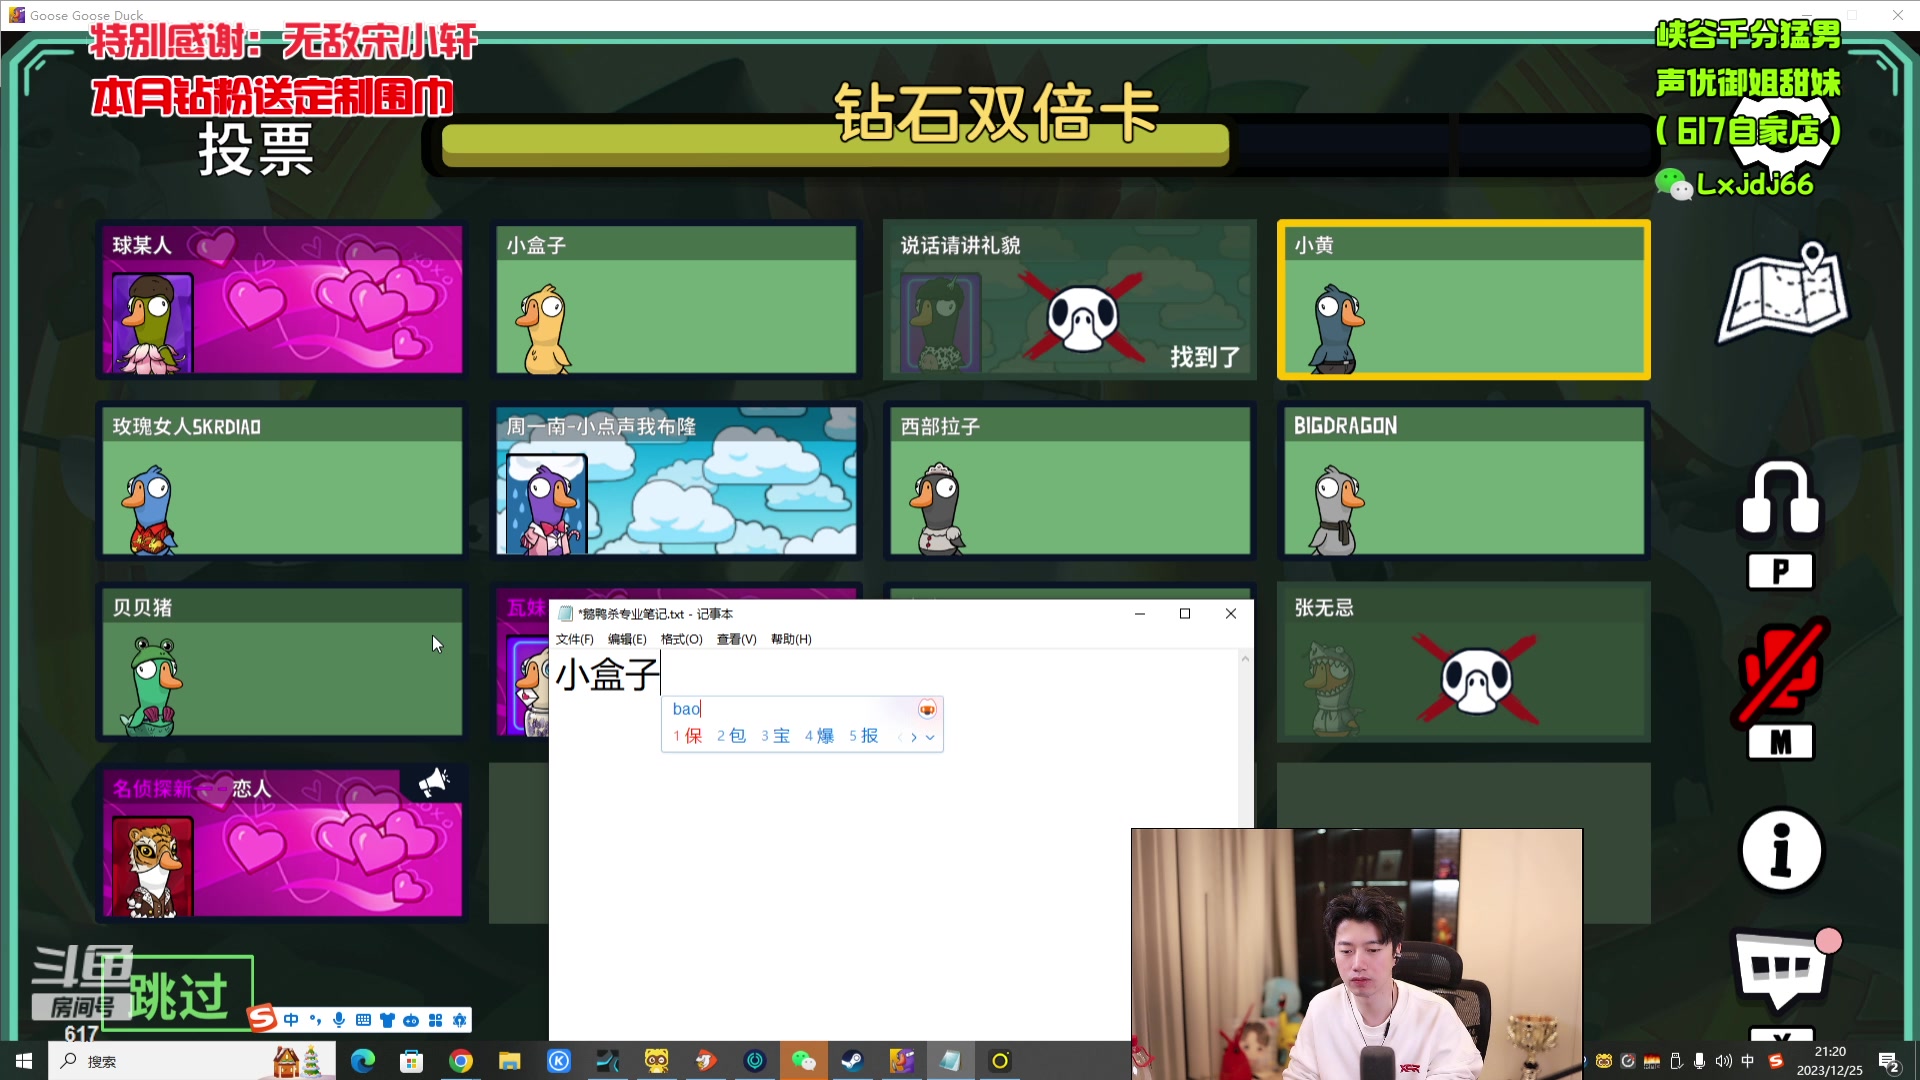The width and height of the screenshot is (1920, 1080).
Task: Open File Explorer from the taskbar
Action: (509, 1061)
